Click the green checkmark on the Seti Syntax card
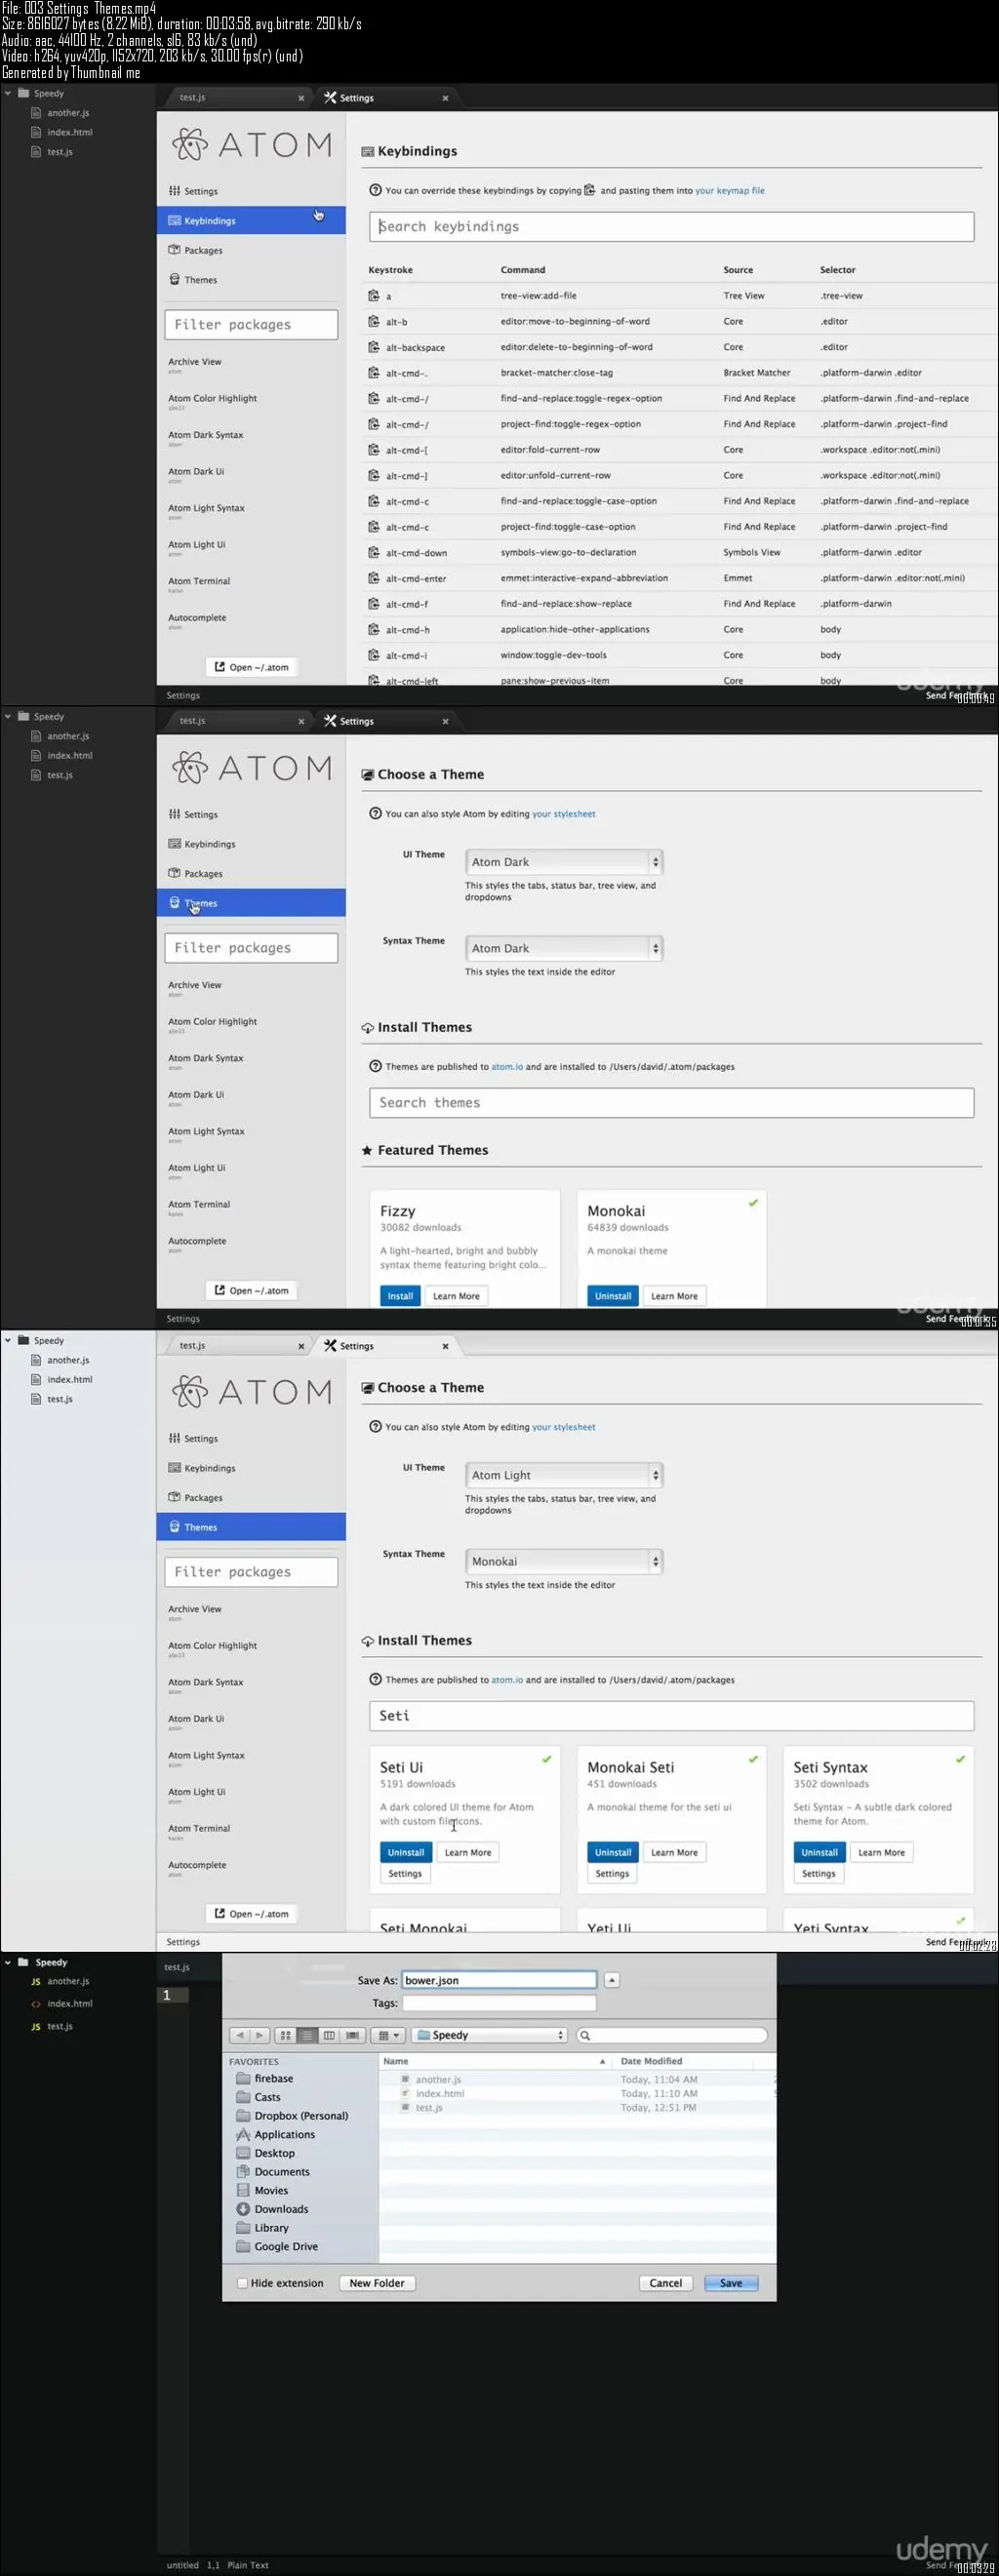 [960, 1759]
